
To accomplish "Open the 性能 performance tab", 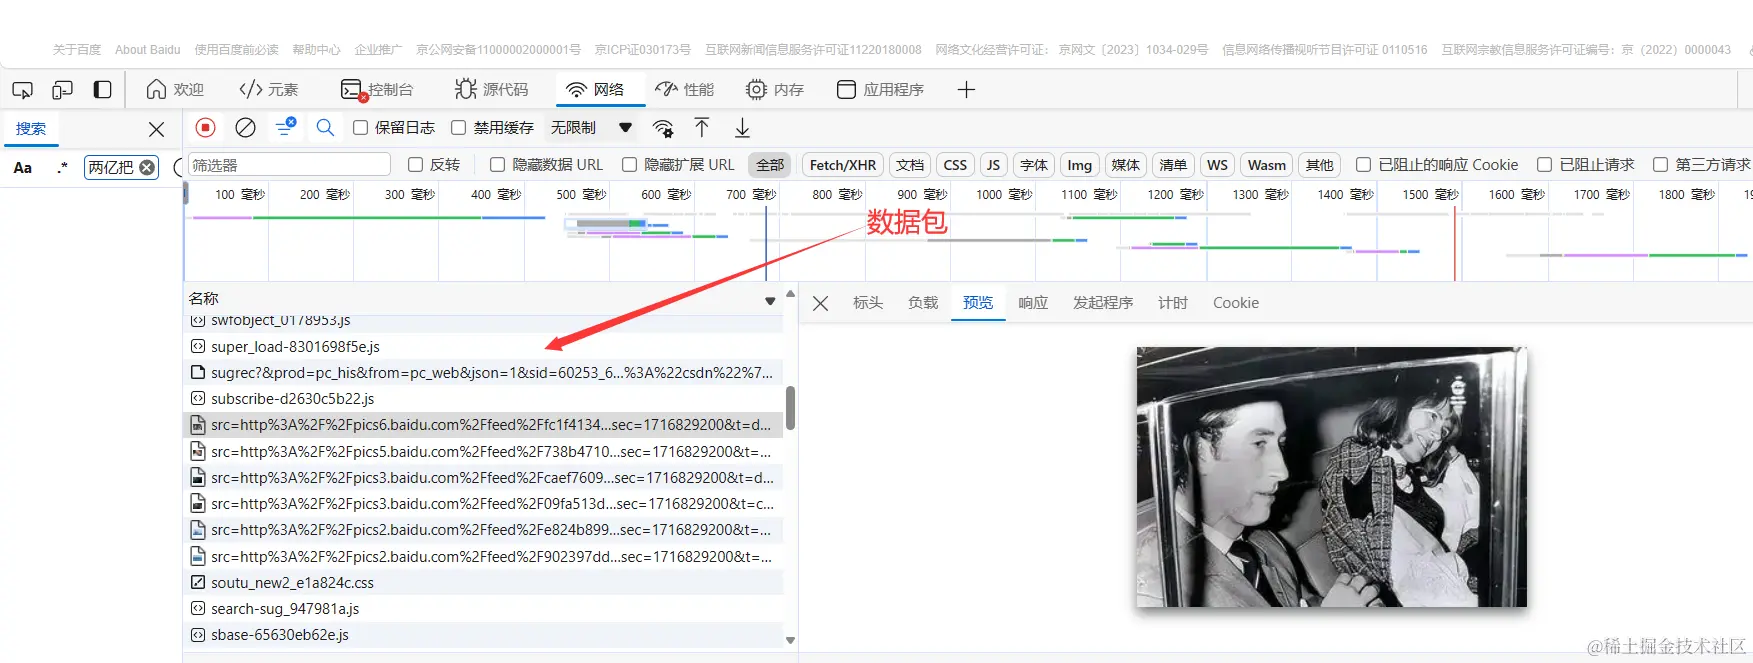I will point(684,90).
